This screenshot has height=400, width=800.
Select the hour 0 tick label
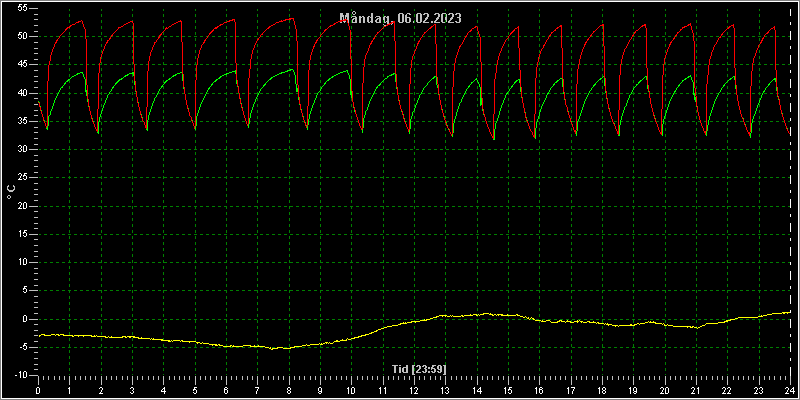coord(38,391)
